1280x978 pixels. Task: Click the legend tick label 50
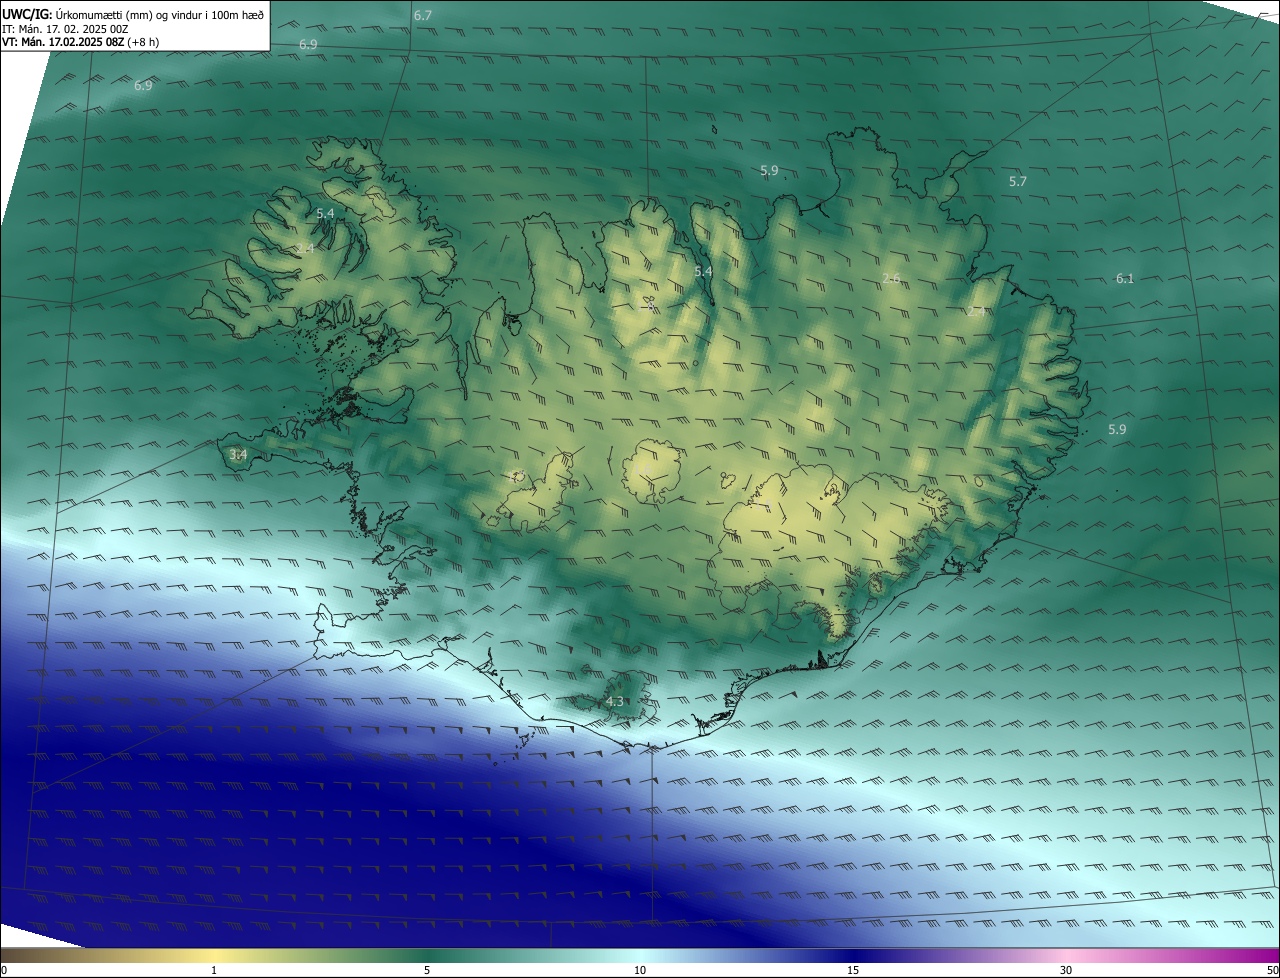point(1273,970)
